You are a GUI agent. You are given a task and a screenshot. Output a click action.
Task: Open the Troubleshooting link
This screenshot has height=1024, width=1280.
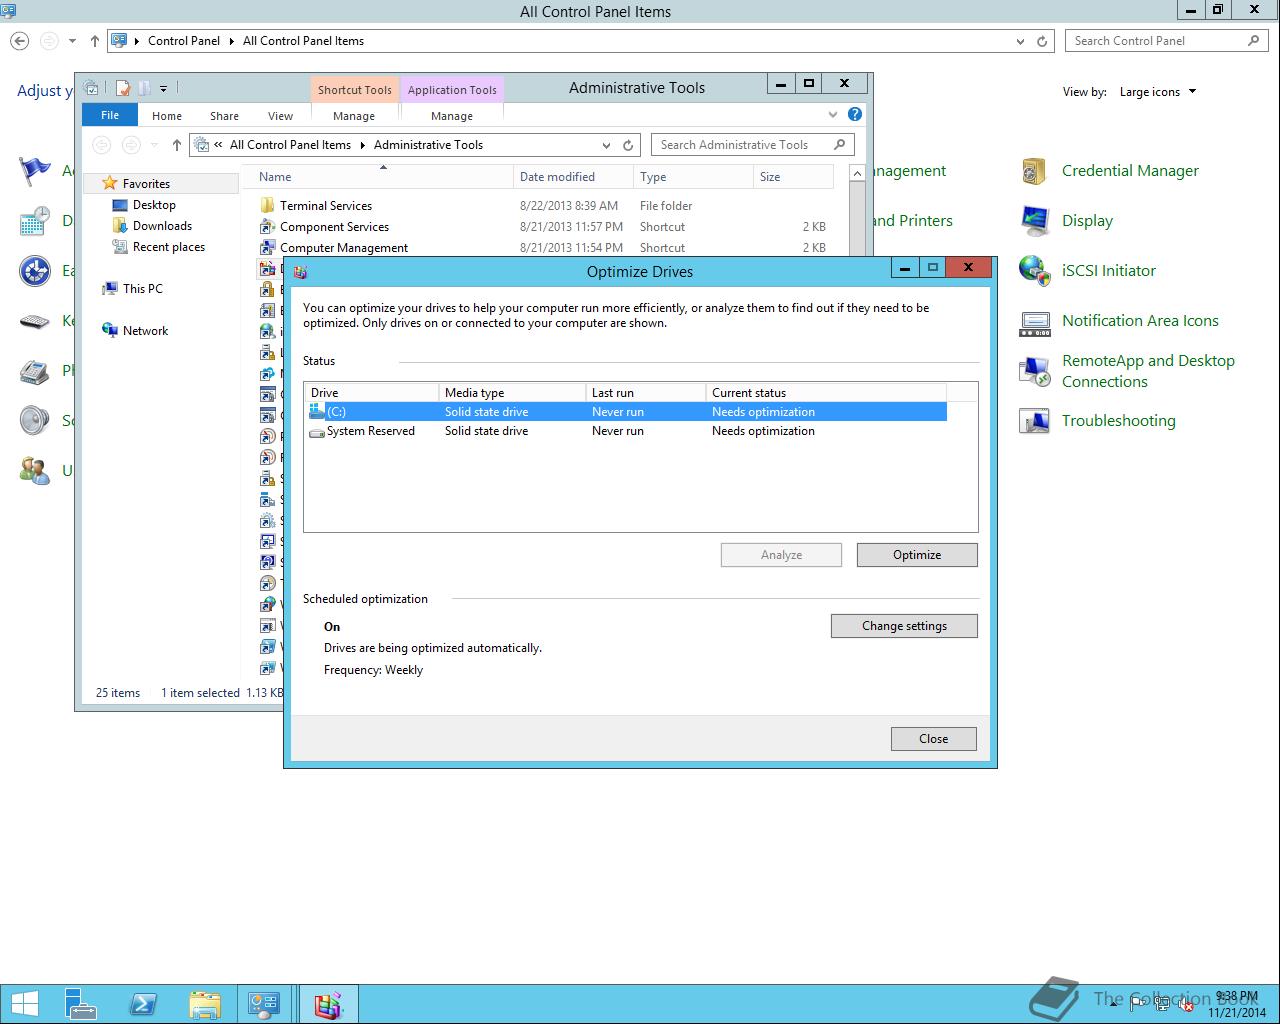click(x=1118, y=421)
